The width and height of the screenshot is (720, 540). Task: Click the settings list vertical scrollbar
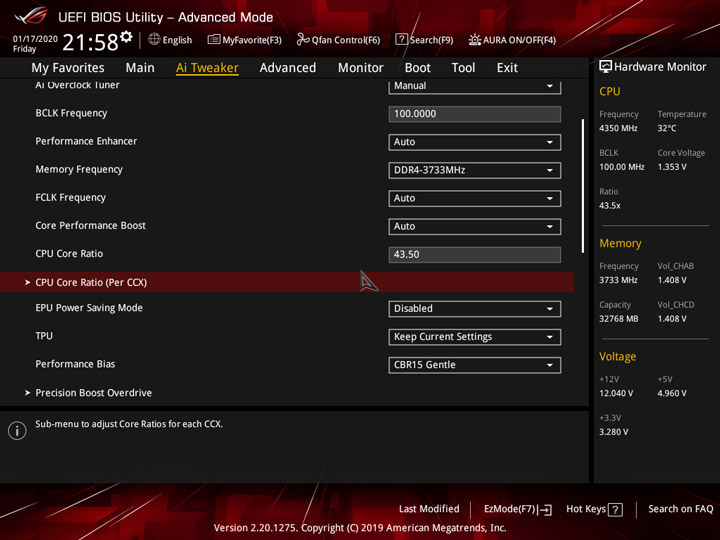[583, 186]
